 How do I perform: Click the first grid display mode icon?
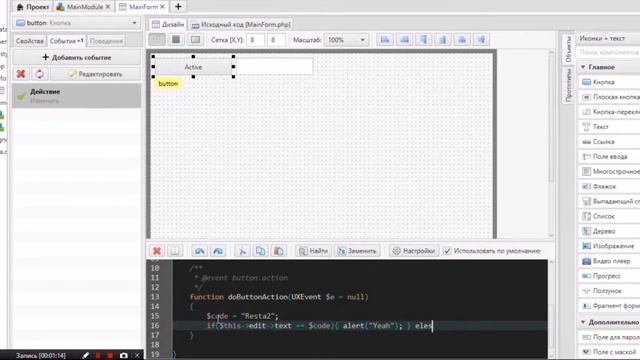pyautogui.click(x=157, y=40)
